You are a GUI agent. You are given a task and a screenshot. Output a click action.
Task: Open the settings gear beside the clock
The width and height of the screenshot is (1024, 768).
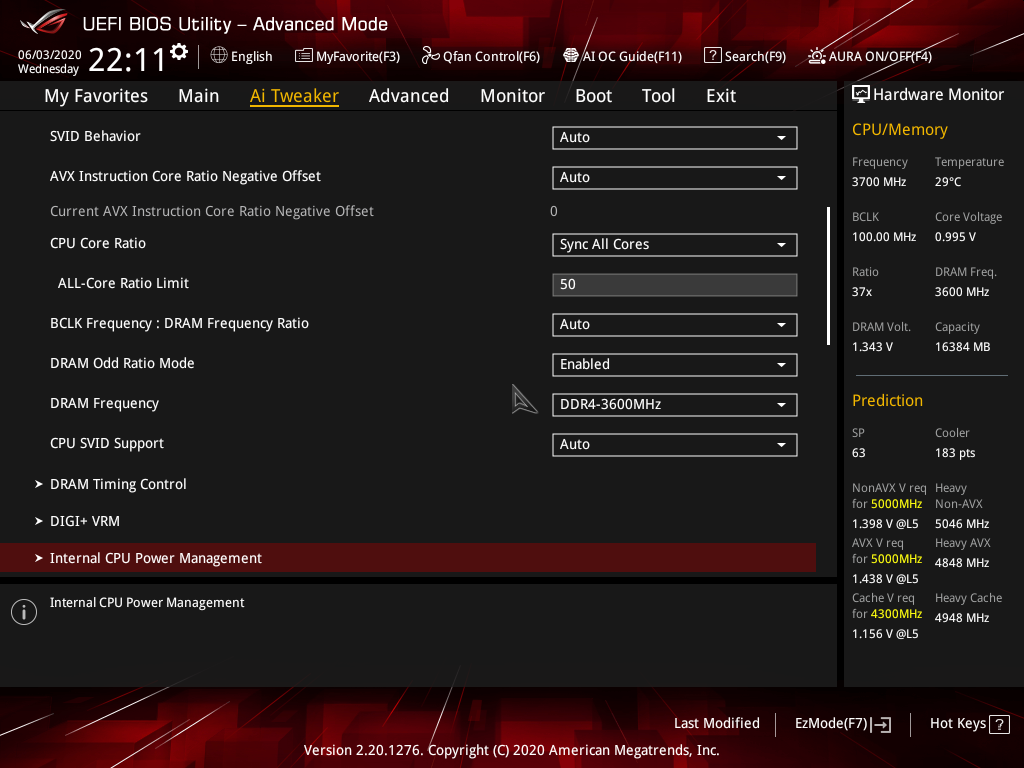pyautogui.click(x=178, y=50)
